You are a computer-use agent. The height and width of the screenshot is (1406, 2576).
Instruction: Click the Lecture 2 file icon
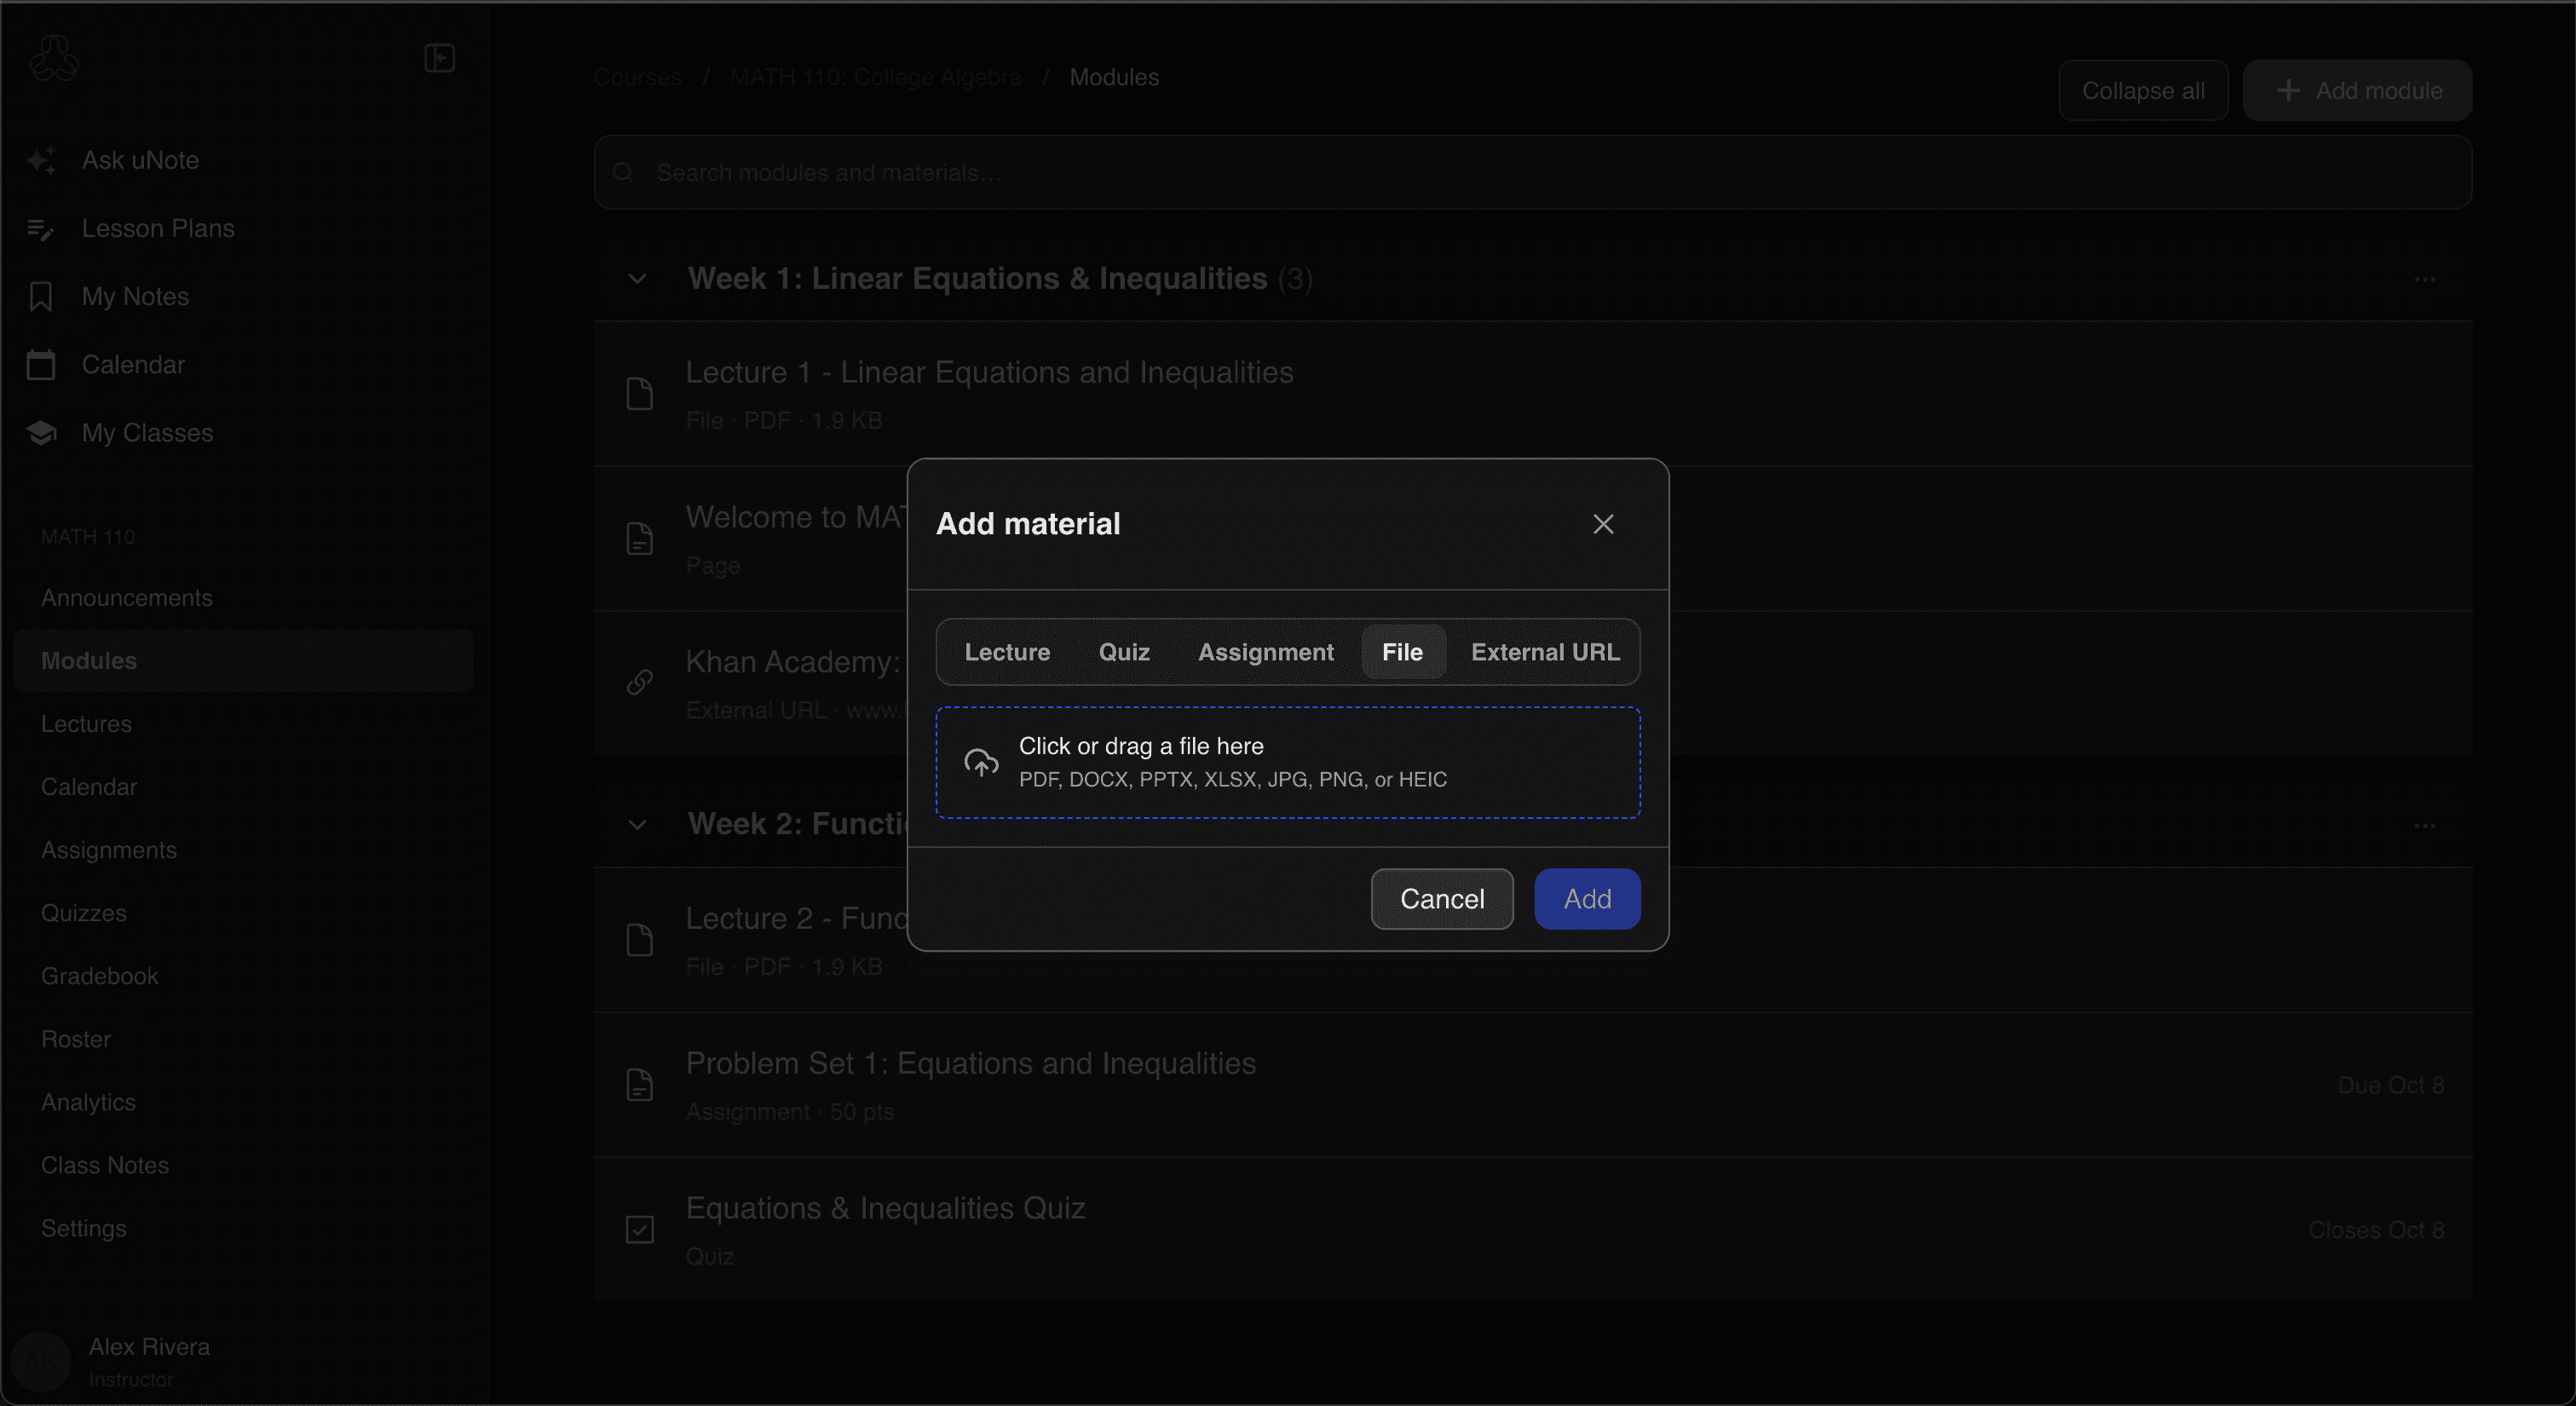click(x=639, y=940)
